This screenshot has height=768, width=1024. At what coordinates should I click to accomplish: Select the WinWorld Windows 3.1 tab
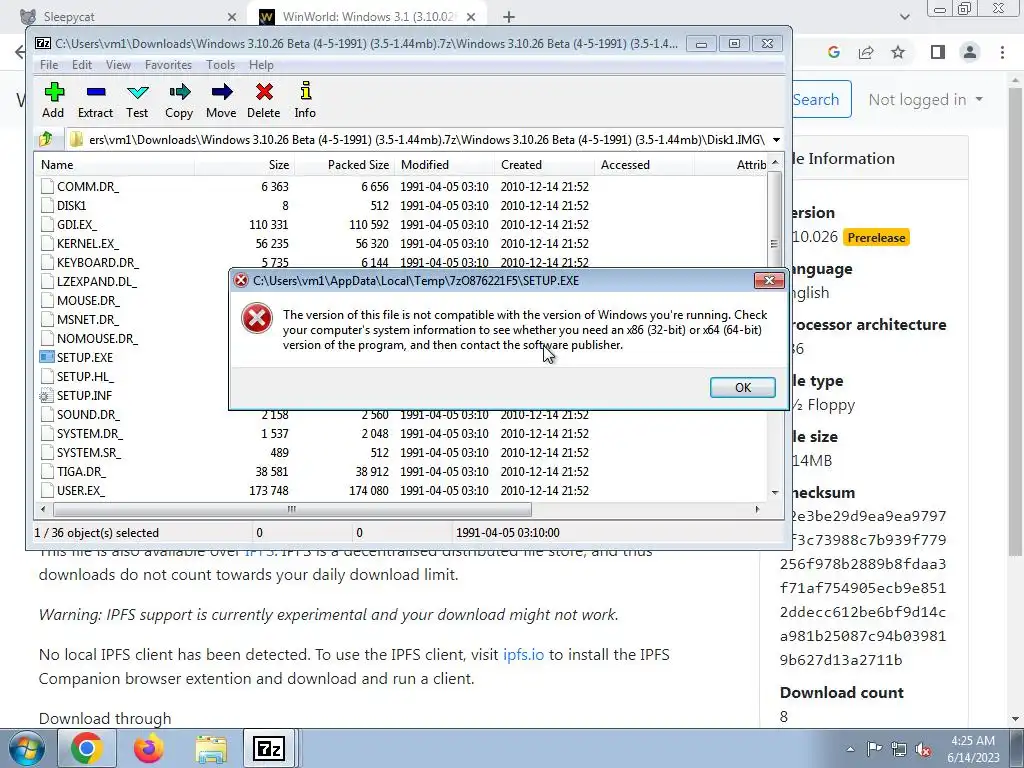click(367, 17)
